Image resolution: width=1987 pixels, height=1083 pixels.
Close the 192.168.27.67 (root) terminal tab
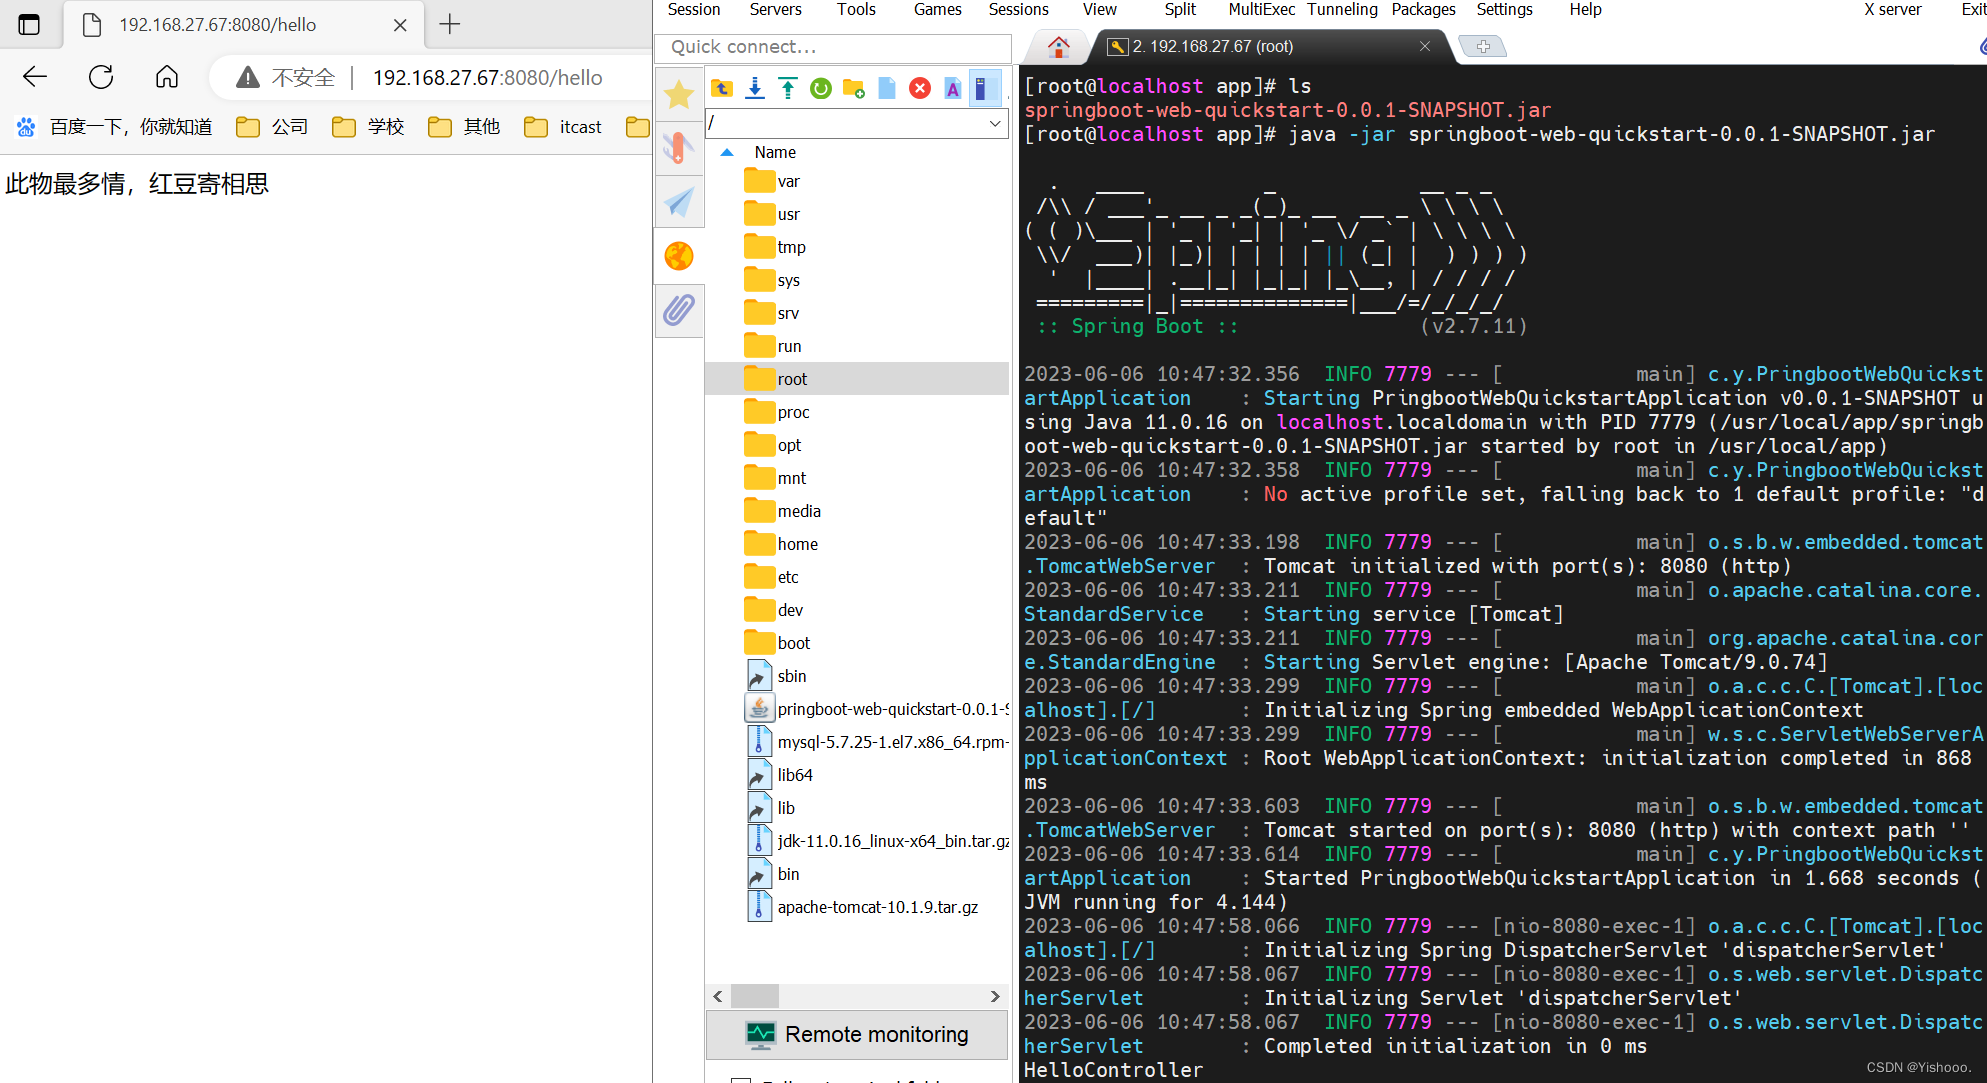[x=1425, y=46]
